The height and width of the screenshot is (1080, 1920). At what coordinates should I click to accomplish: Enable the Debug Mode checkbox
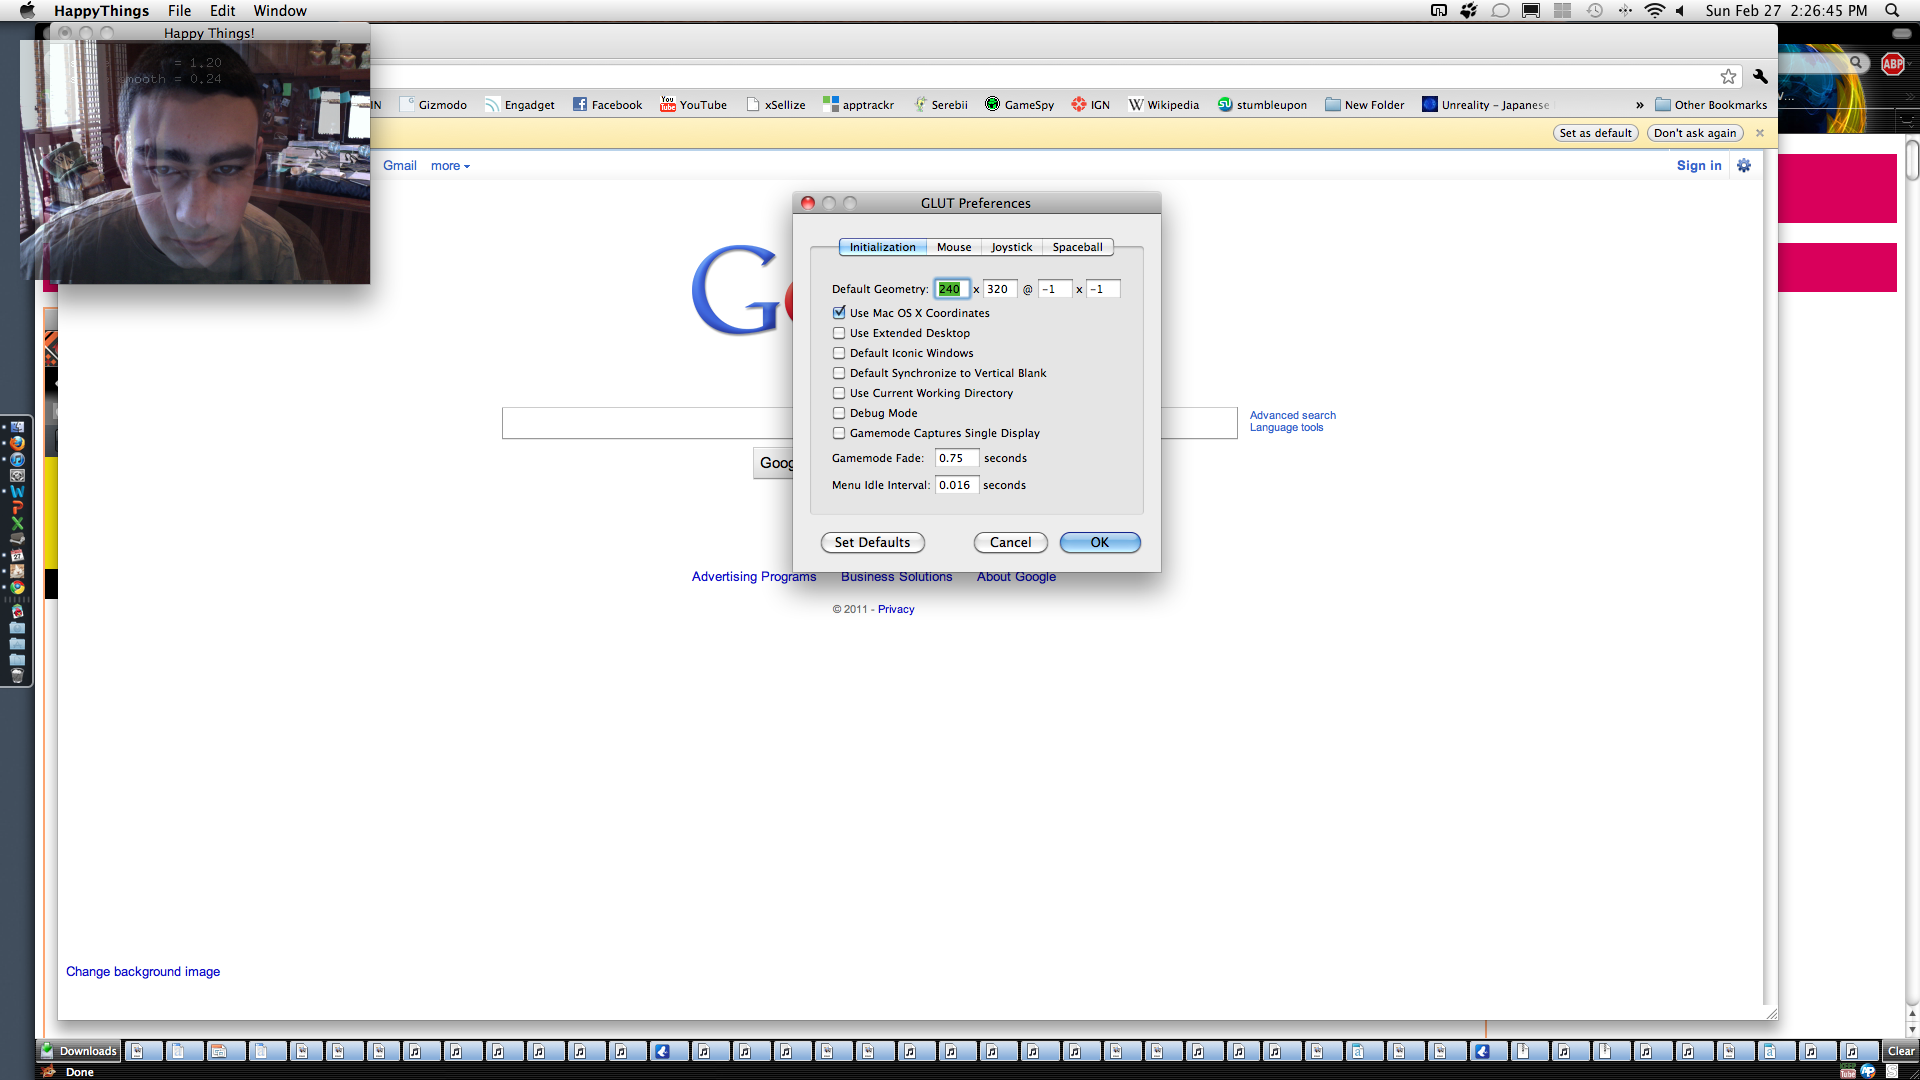click(x=839, y=413)
